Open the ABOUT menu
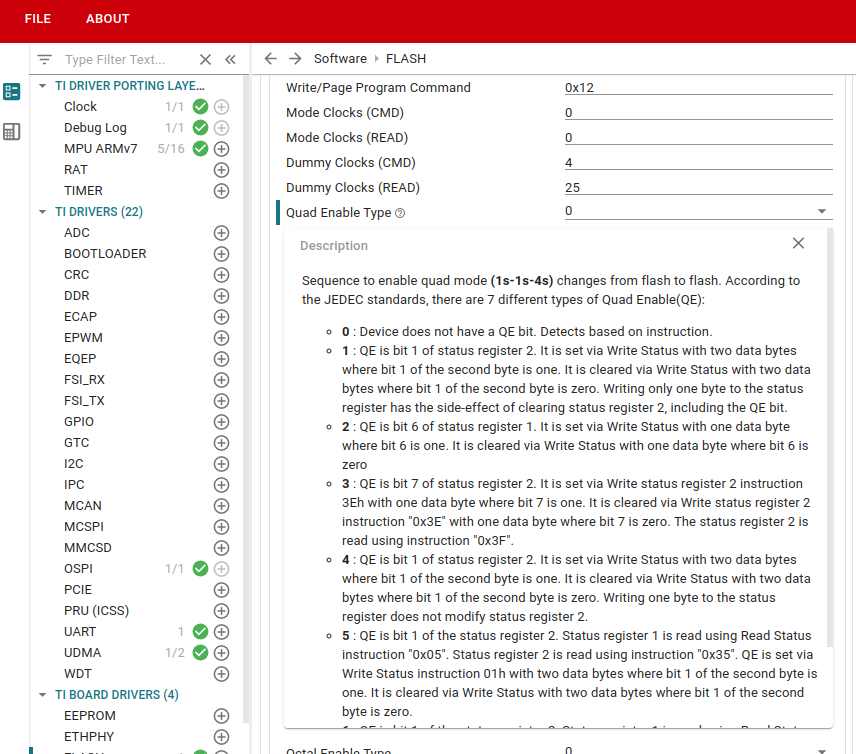This screenshot has height=754, width=856. coord(107,19)
